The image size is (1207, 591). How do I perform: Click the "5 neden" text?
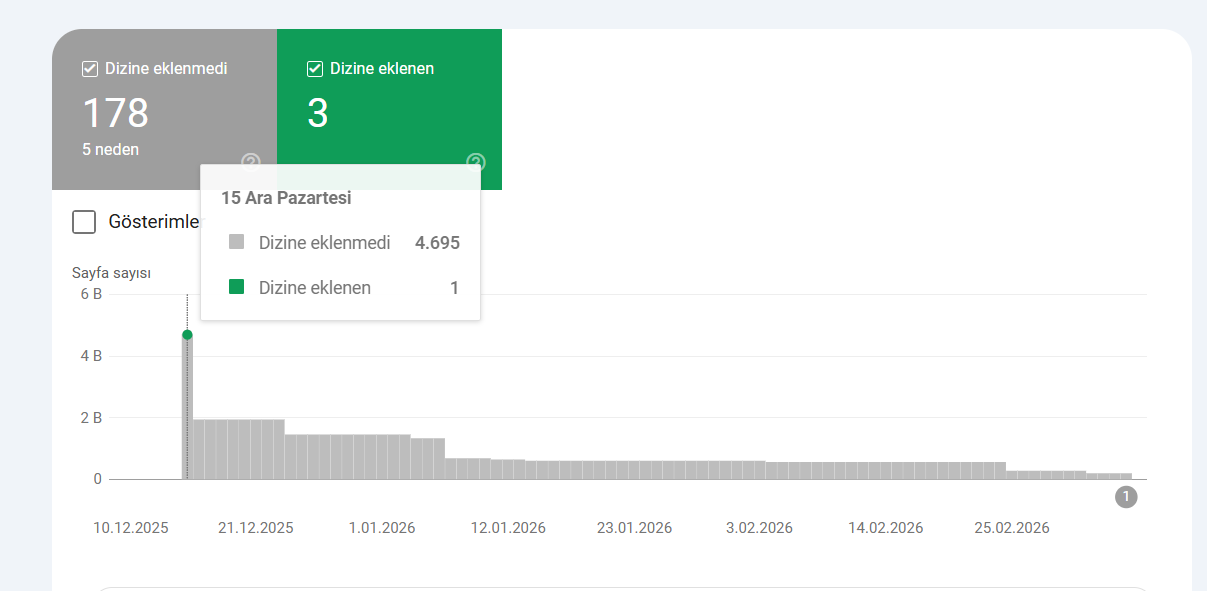(110, 150)
